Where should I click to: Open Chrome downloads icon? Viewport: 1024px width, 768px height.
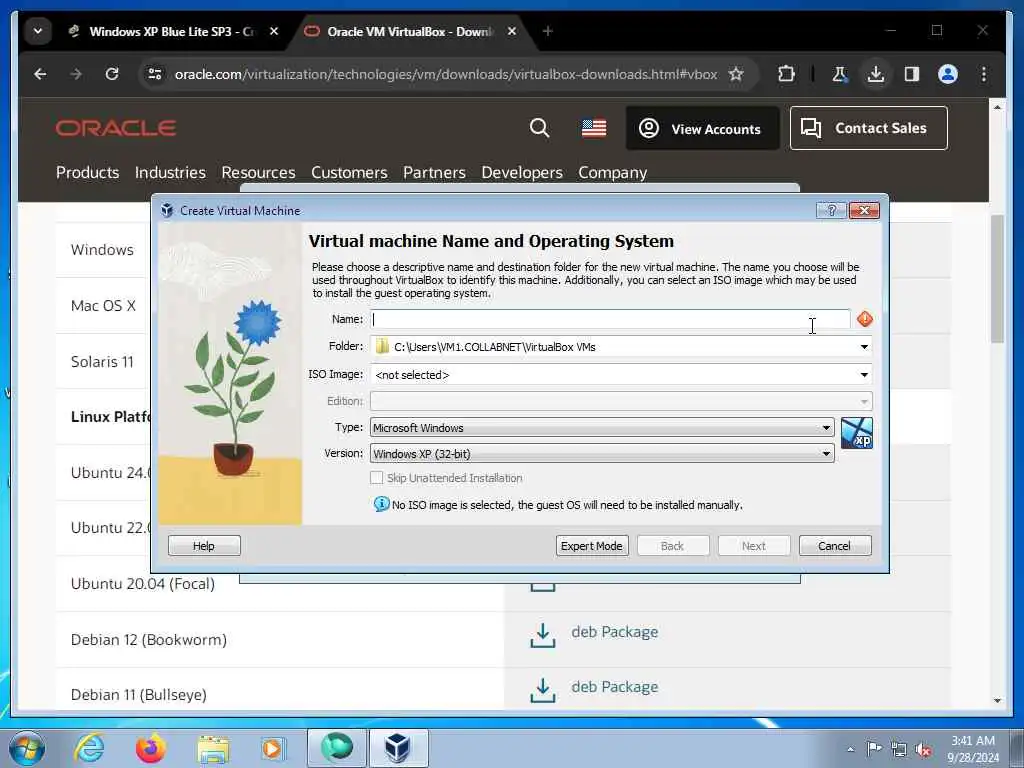click(x=876, y=74)
